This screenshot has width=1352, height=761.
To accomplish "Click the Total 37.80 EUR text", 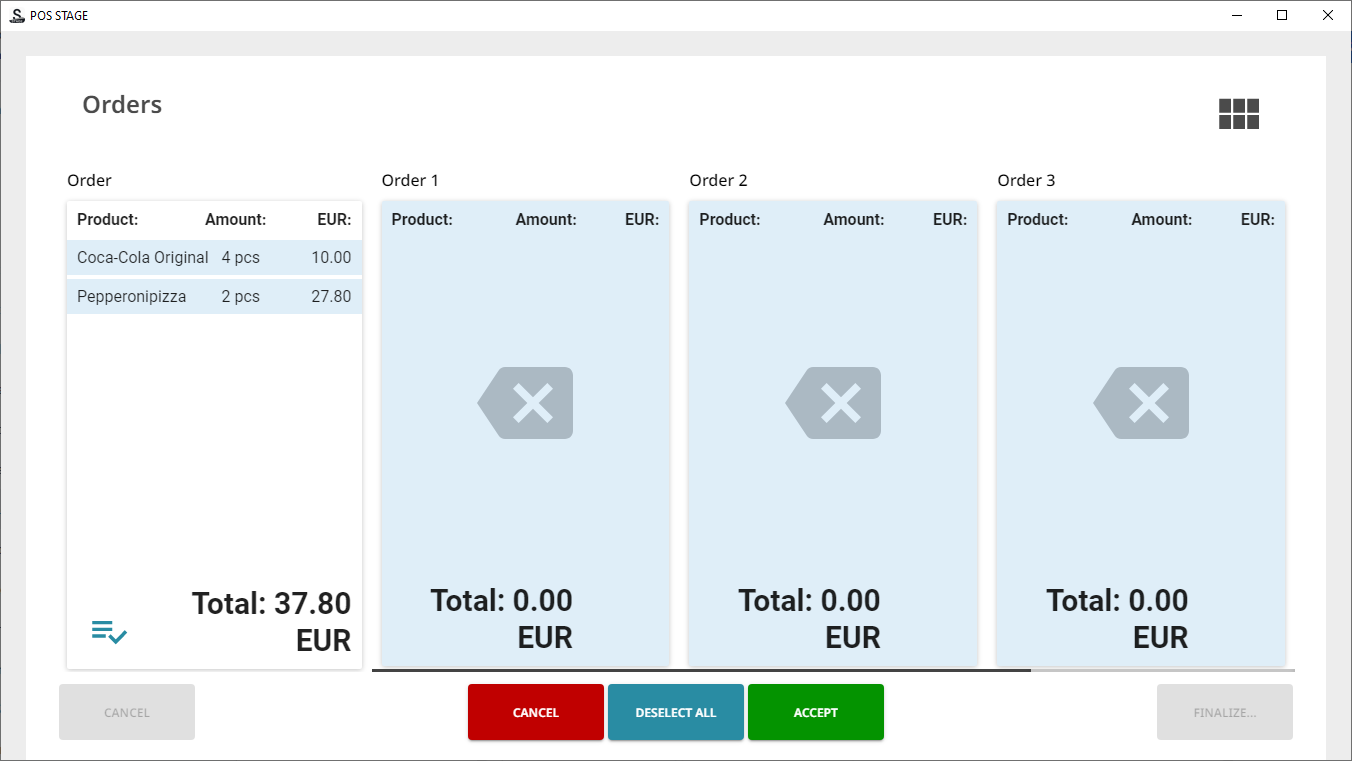I will [x=271, y=621].
